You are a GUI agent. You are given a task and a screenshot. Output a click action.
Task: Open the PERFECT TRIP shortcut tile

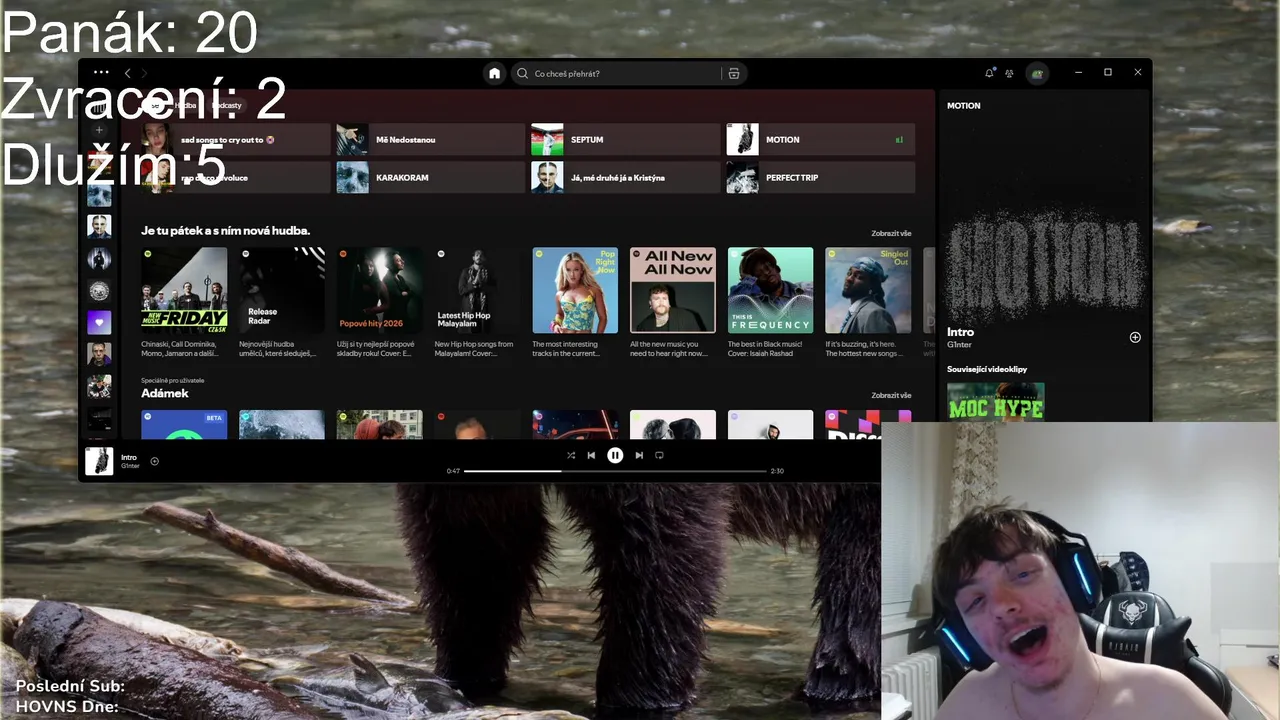820,177
